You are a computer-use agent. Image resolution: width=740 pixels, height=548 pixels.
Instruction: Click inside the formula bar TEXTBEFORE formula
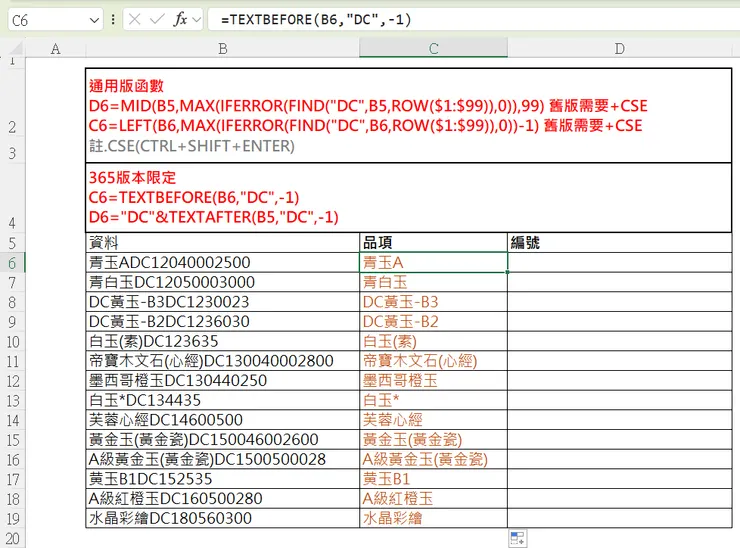[x=316, y=19]
